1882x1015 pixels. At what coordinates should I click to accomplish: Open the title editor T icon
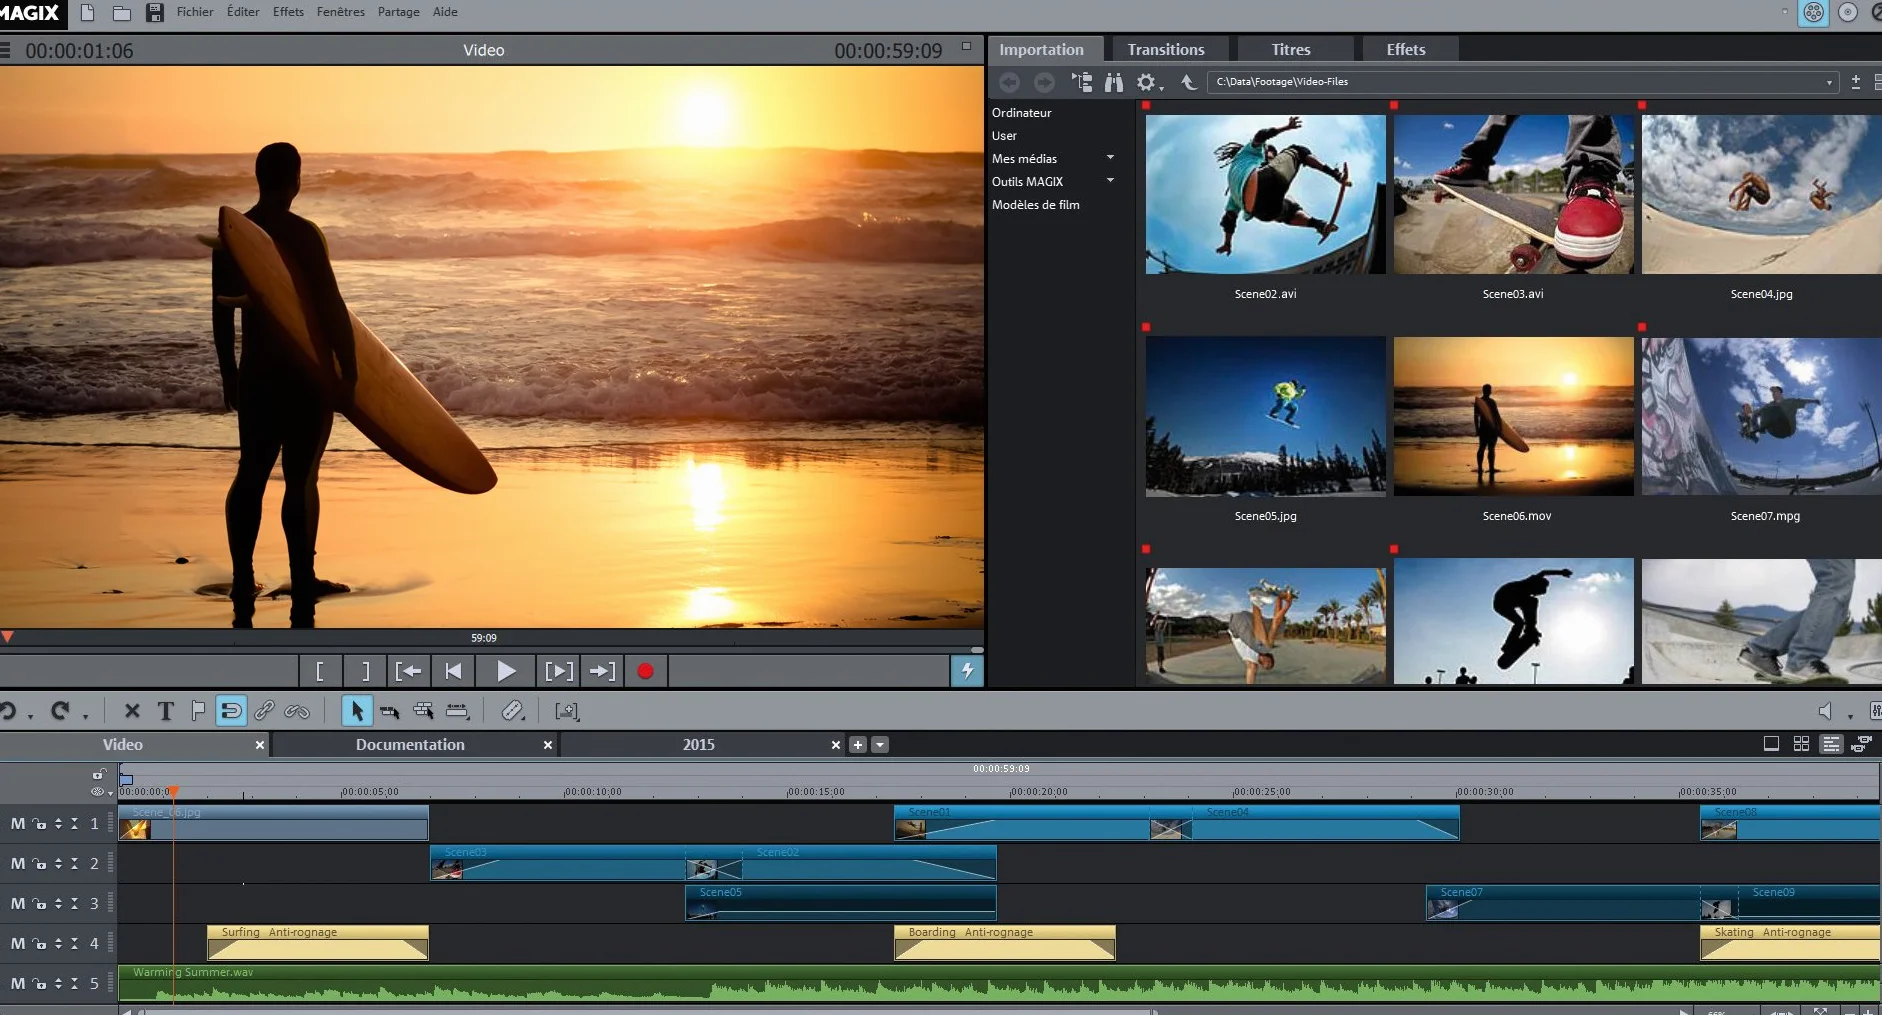(x=166, y=711)
